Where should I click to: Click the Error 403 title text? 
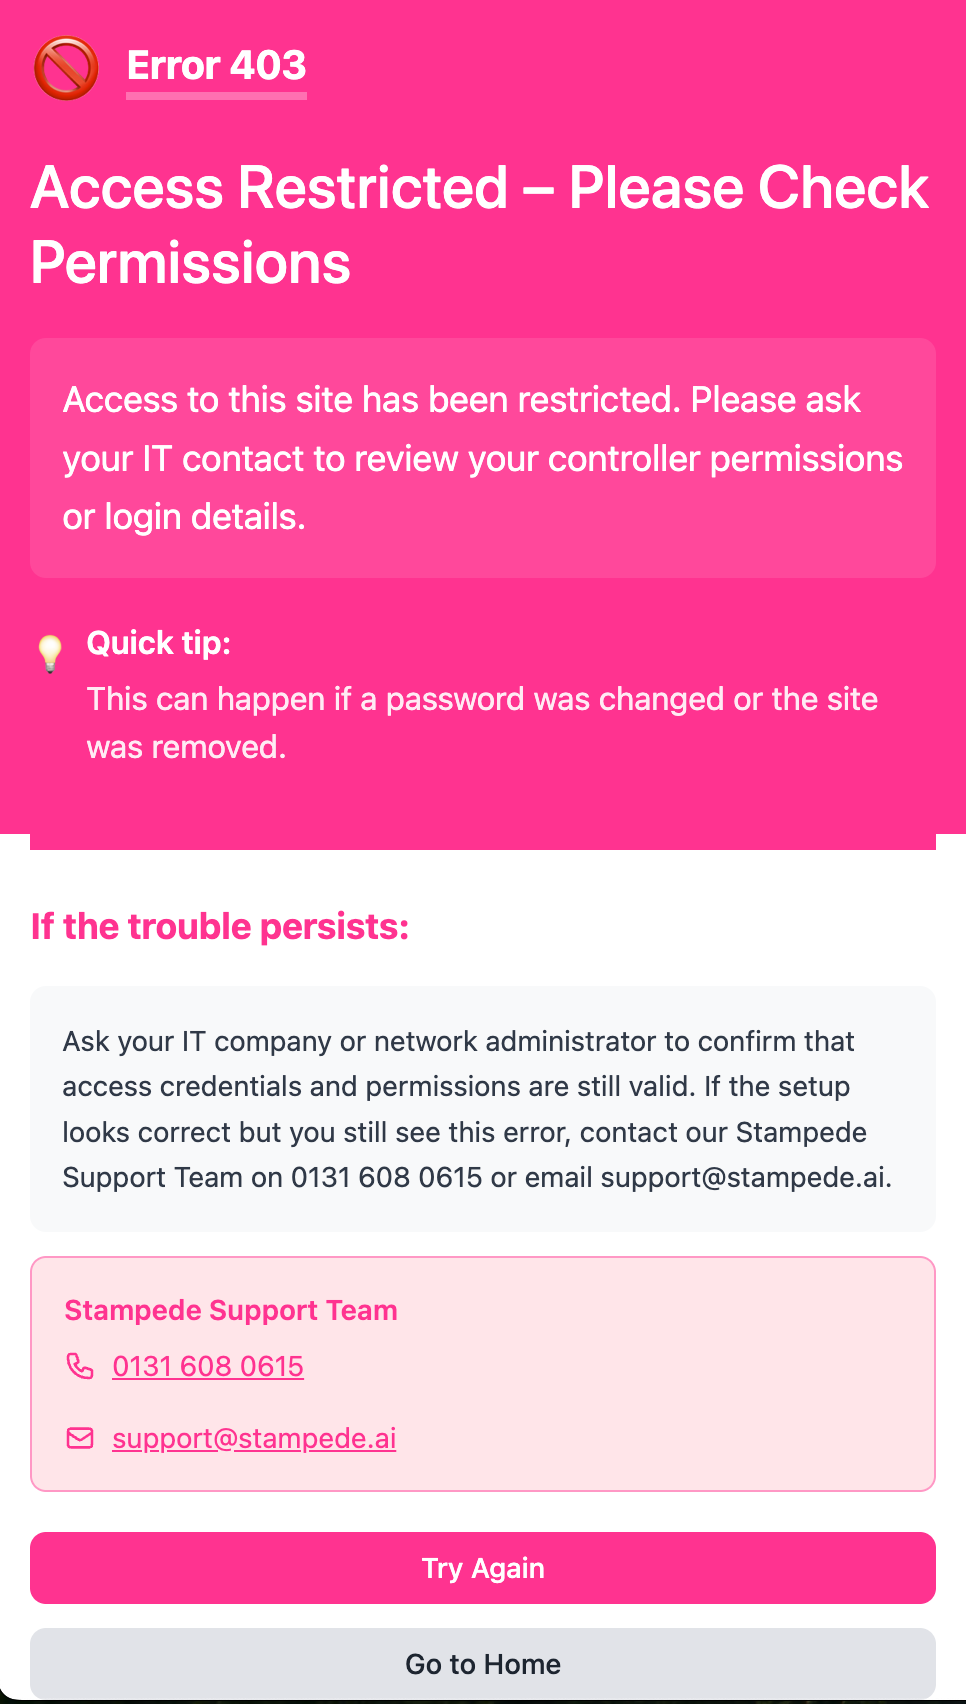(216, 65)
